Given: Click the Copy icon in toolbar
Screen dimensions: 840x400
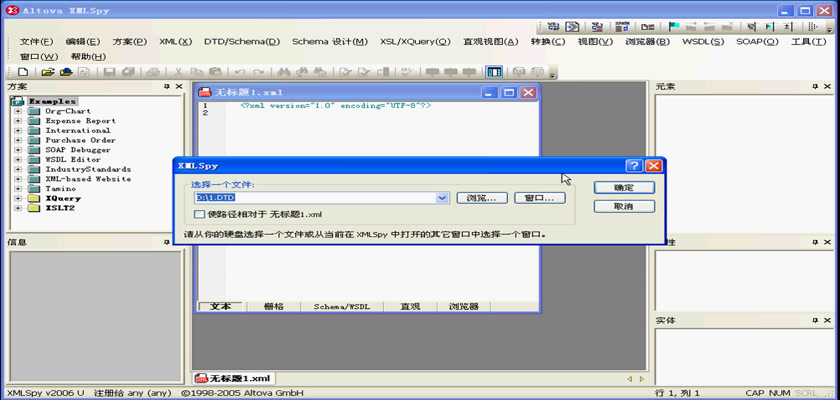Looking at the screenshot, I should 197,72.
